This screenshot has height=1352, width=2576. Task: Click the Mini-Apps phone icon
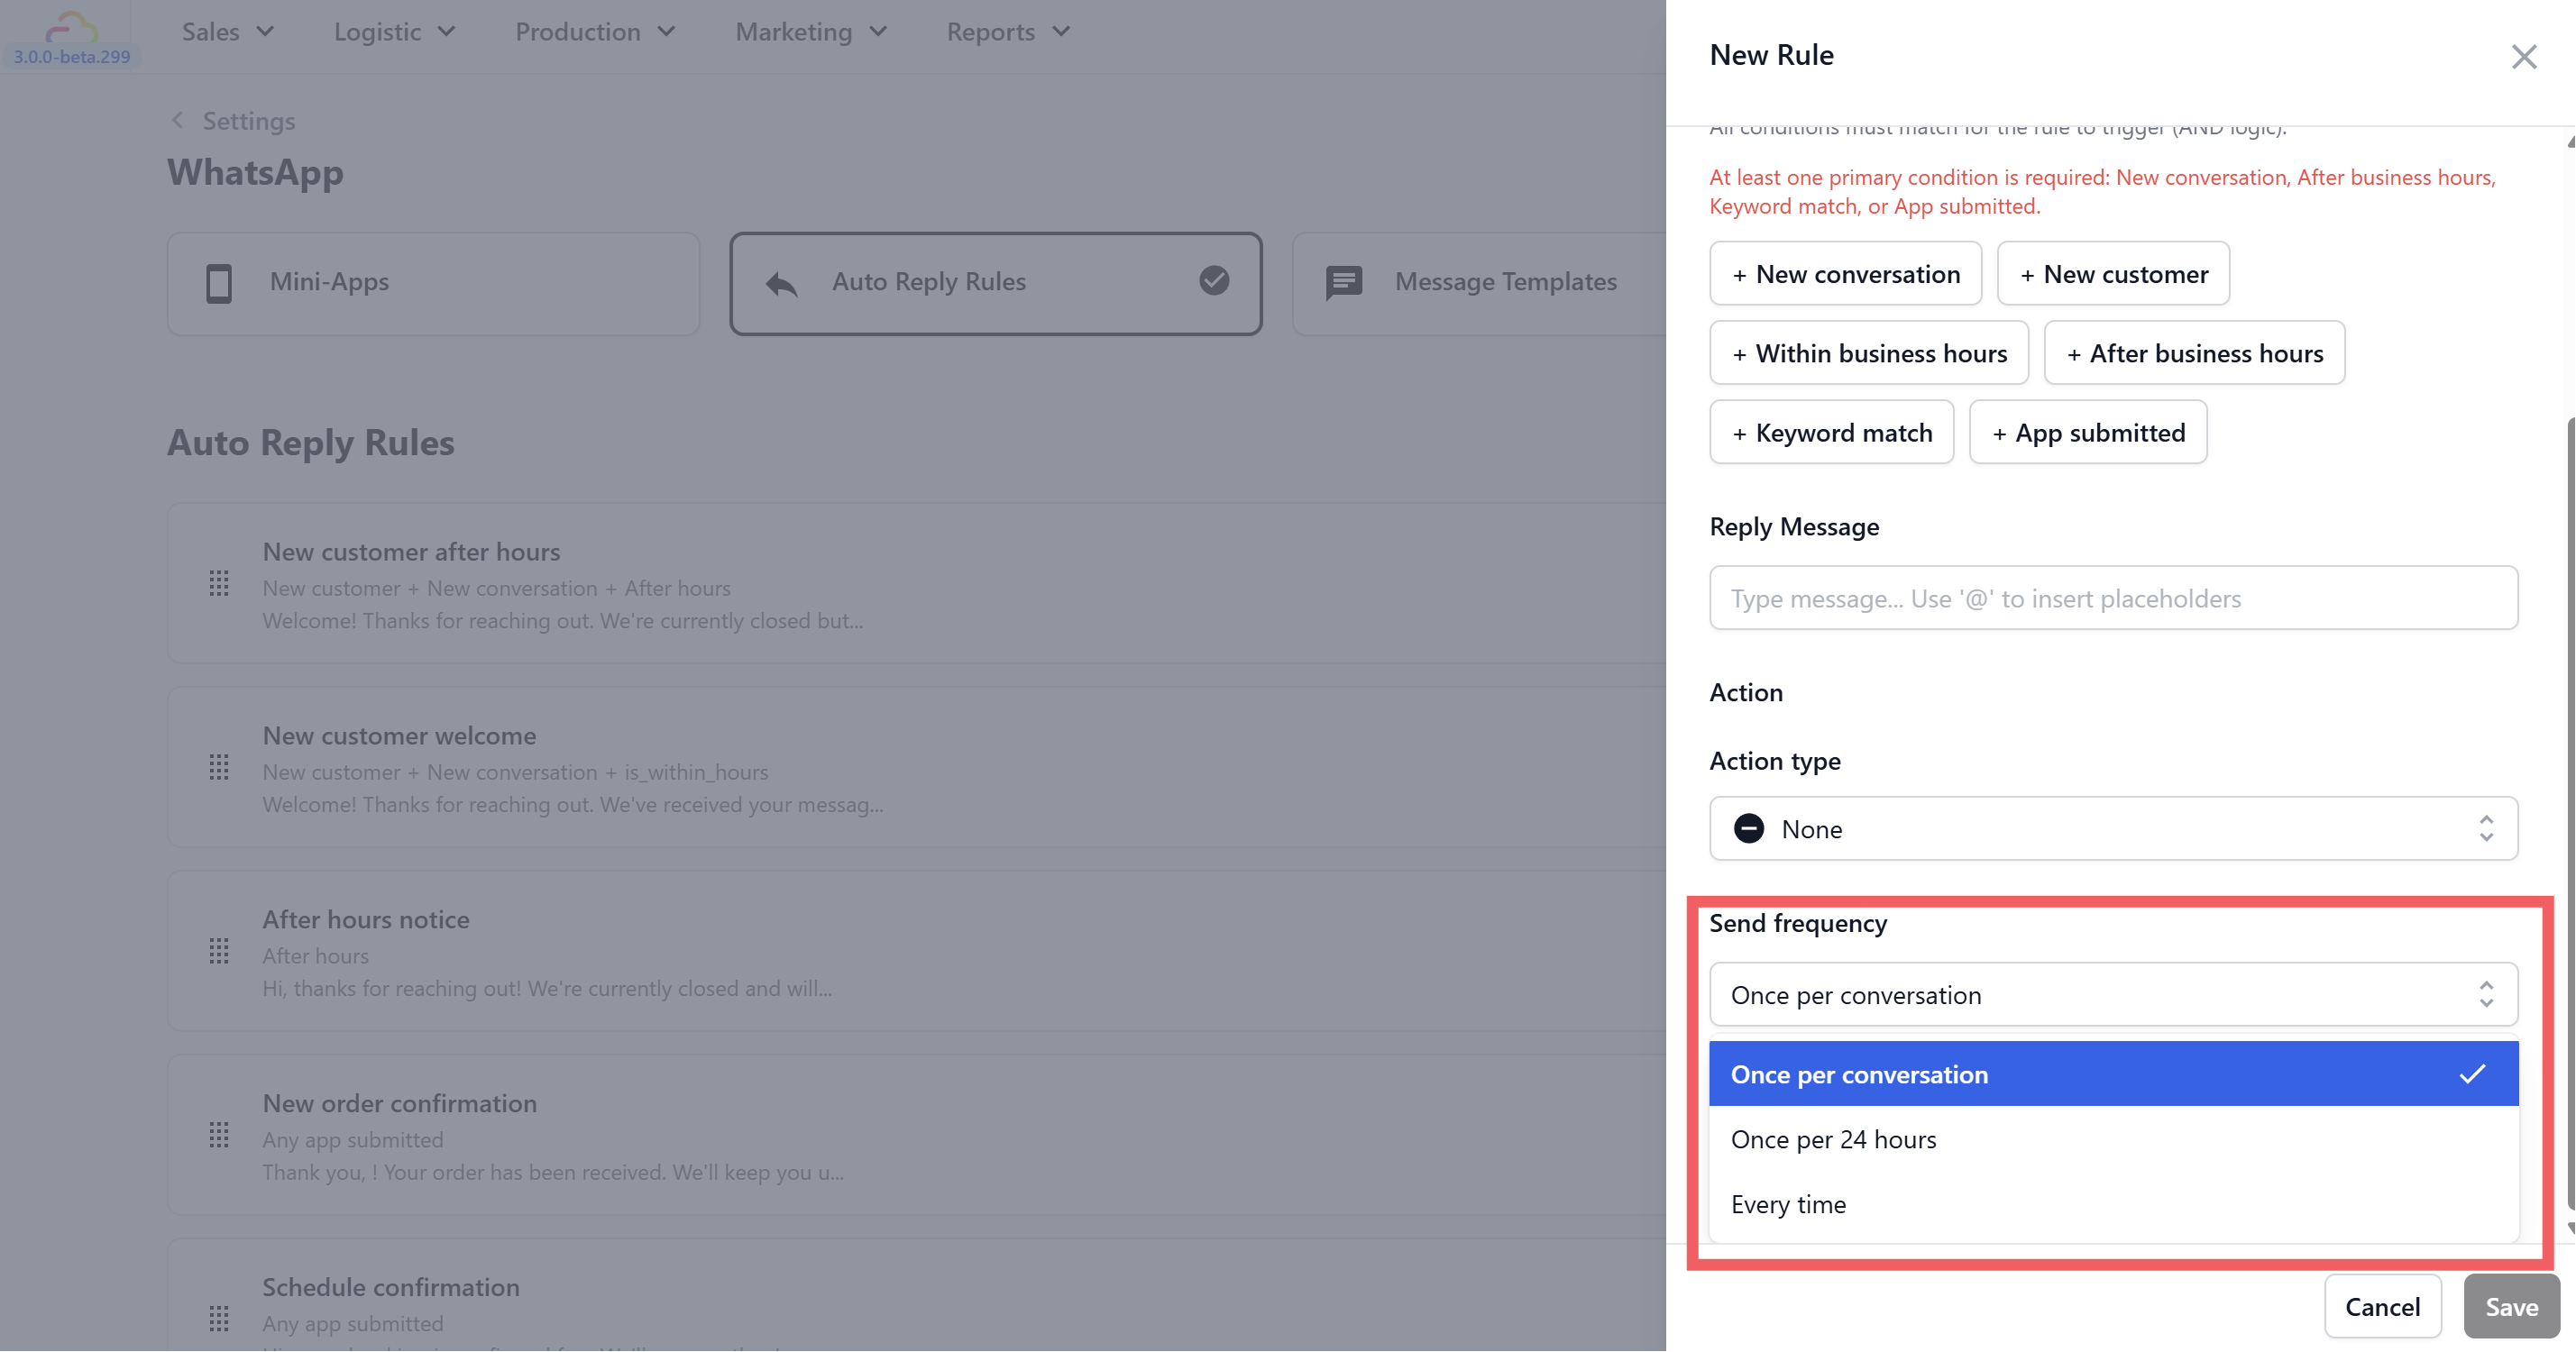219,283
